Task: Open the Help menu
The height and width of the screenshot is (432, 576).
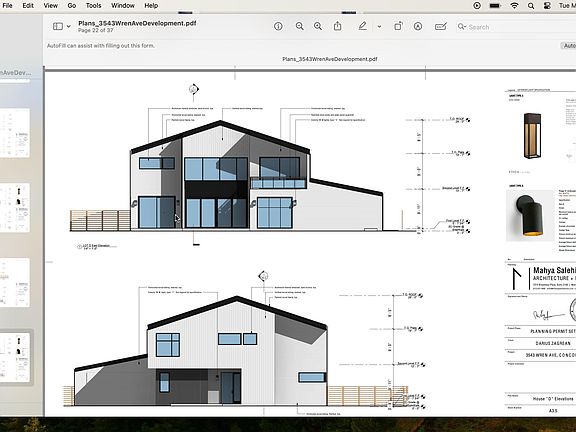Action: tap(151, 6)
